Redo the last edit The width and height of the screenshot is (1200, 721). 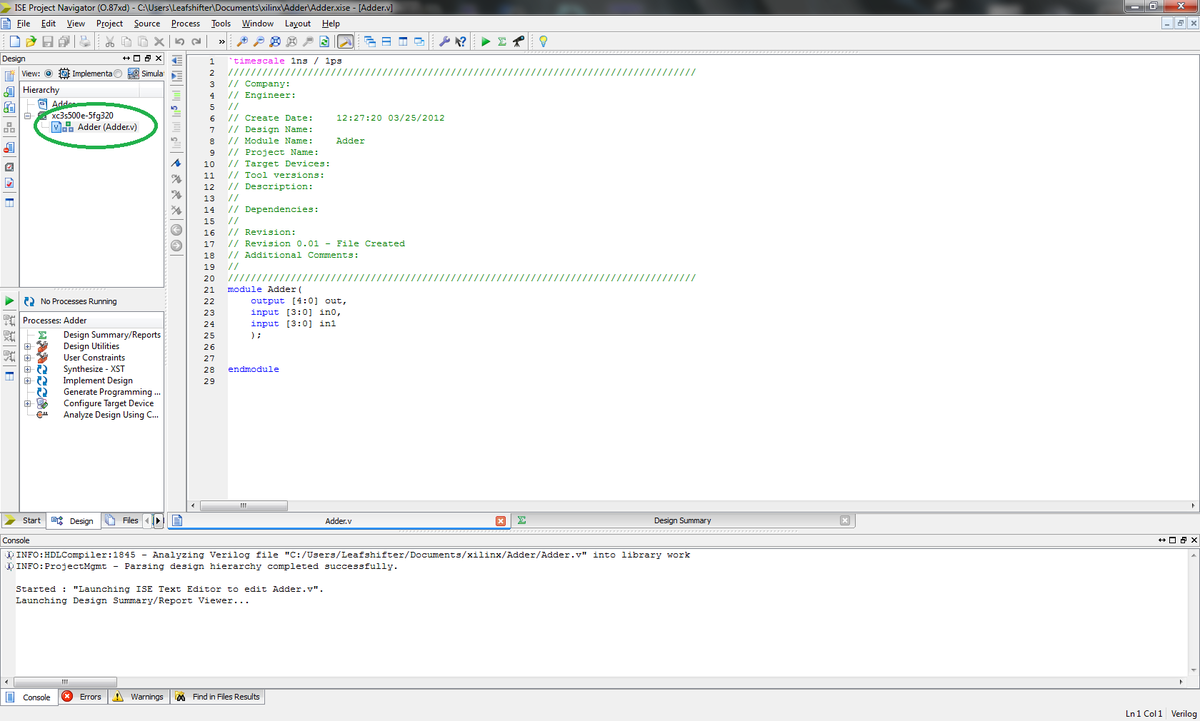click(x=194, y=41)
